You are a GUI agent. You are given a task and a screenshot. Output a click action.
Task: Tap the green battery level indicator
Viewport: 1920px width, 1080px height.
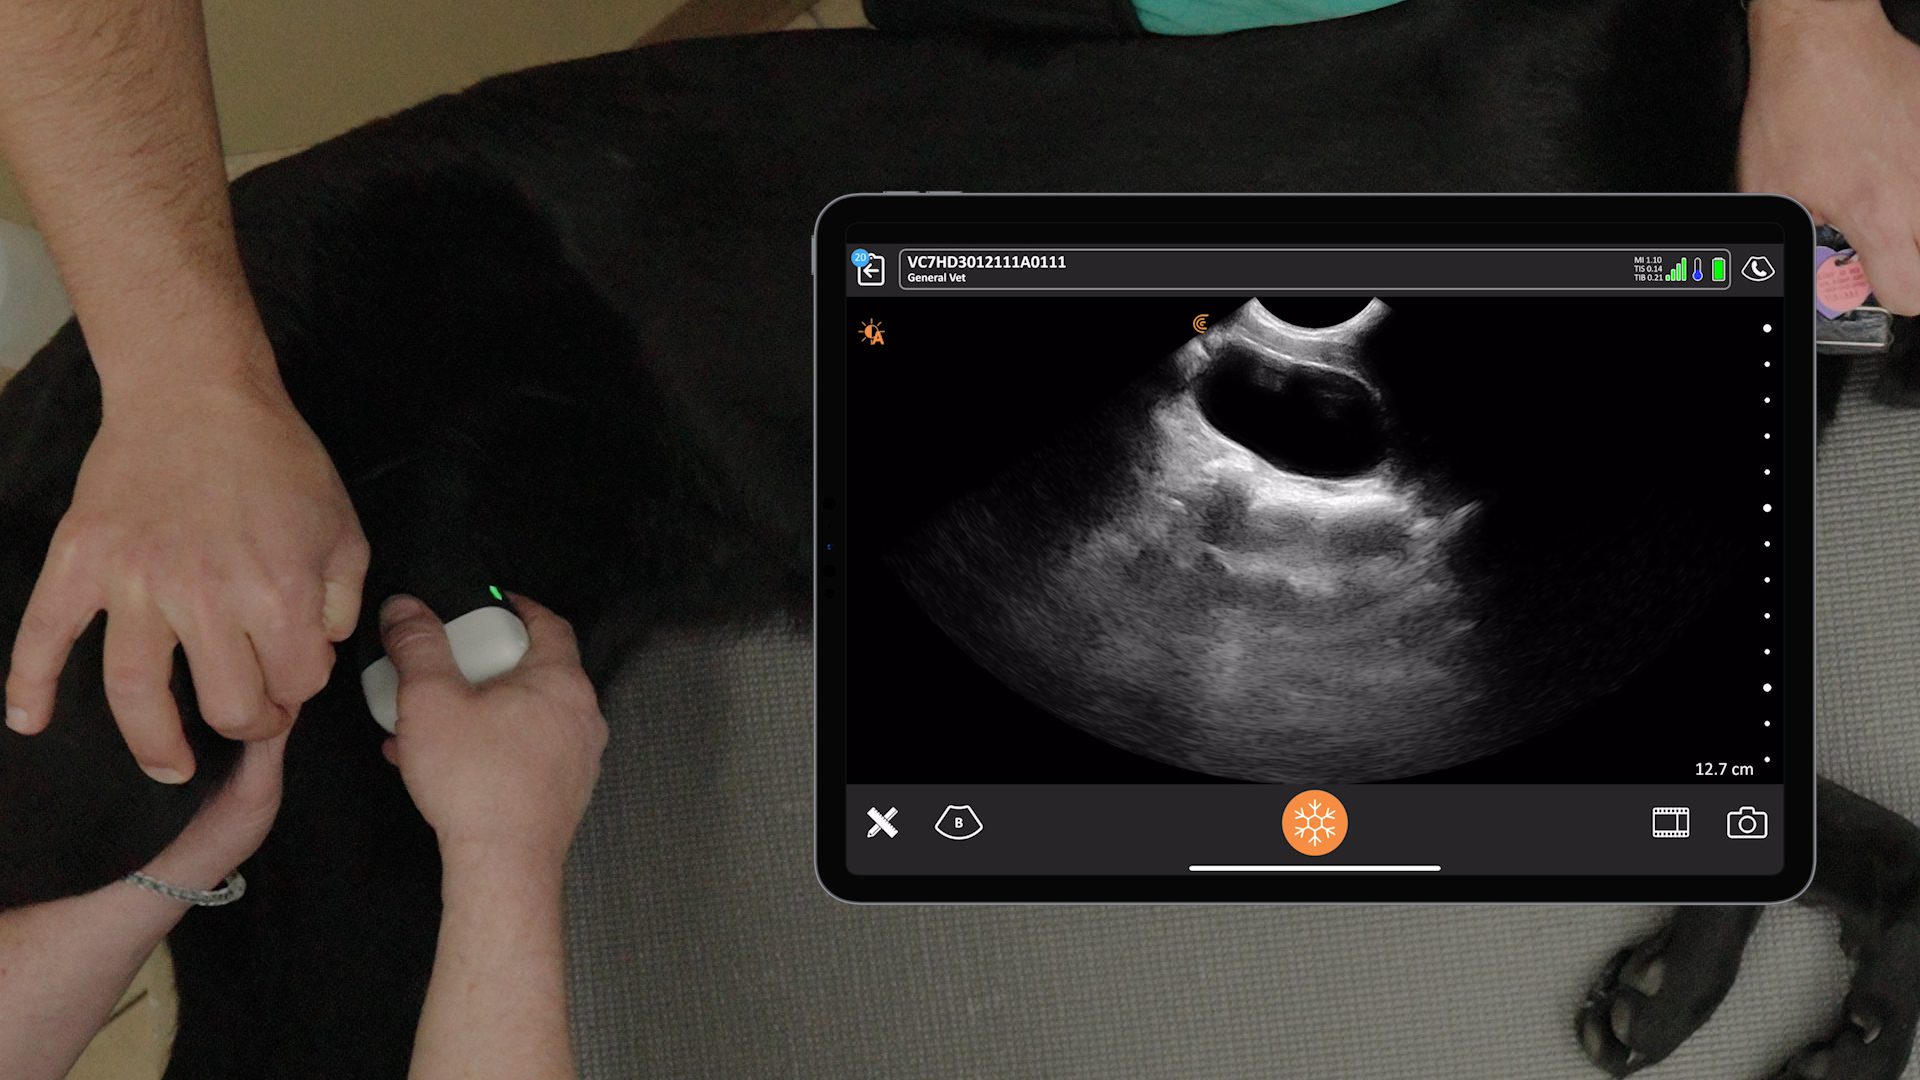tap(1718, 269)
